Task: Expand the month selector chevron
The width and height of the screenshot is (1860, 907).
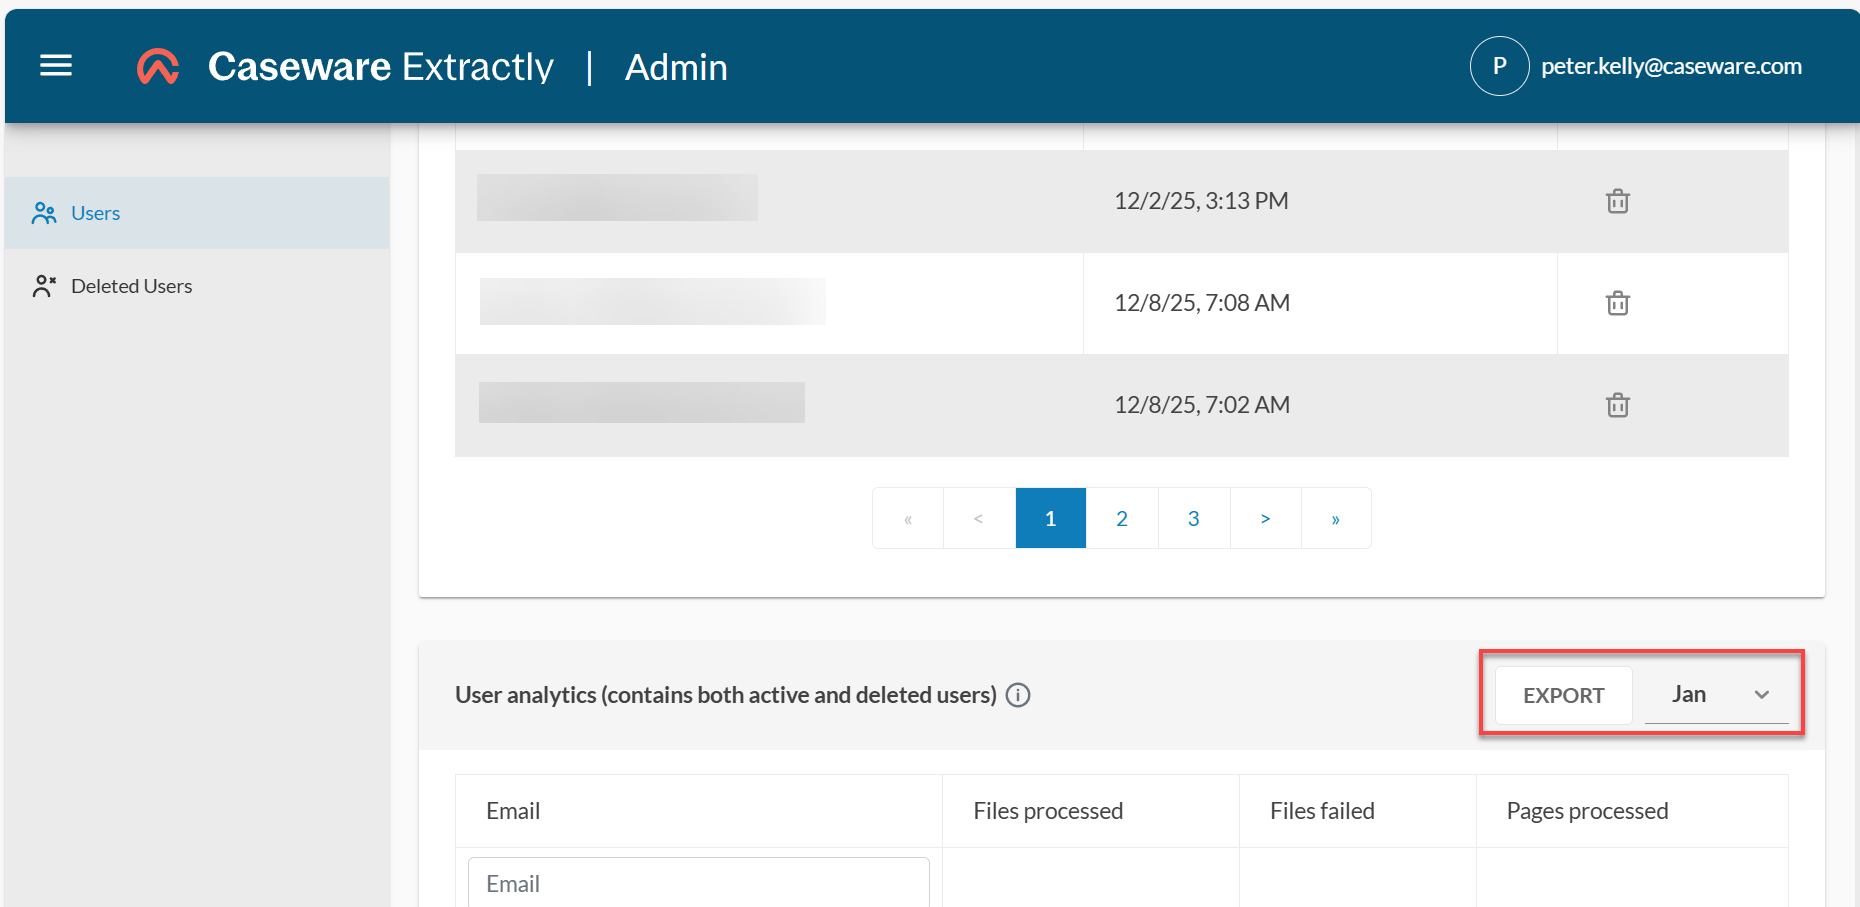Action: (x=1762, y=694)
